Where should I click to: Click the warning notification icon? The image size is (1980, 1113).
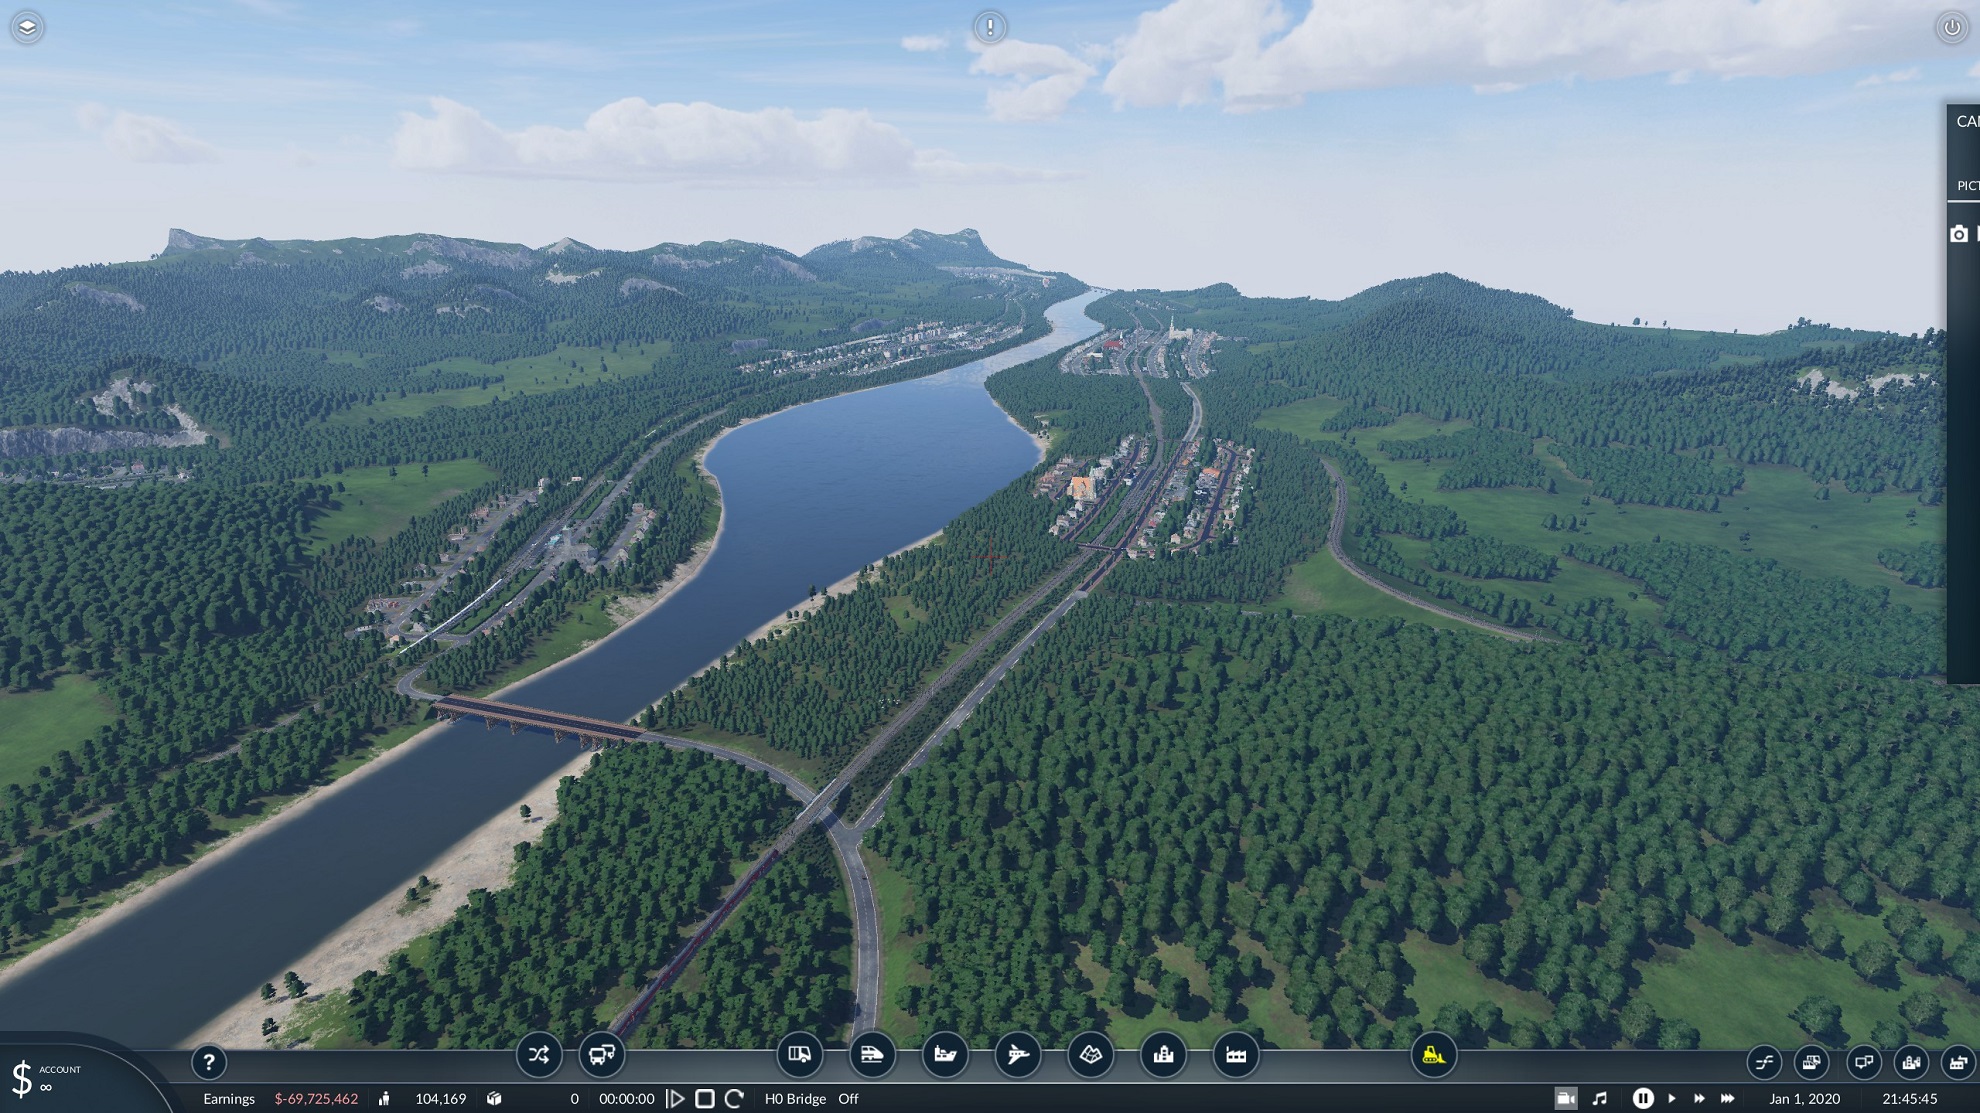(x=990, y=27)
